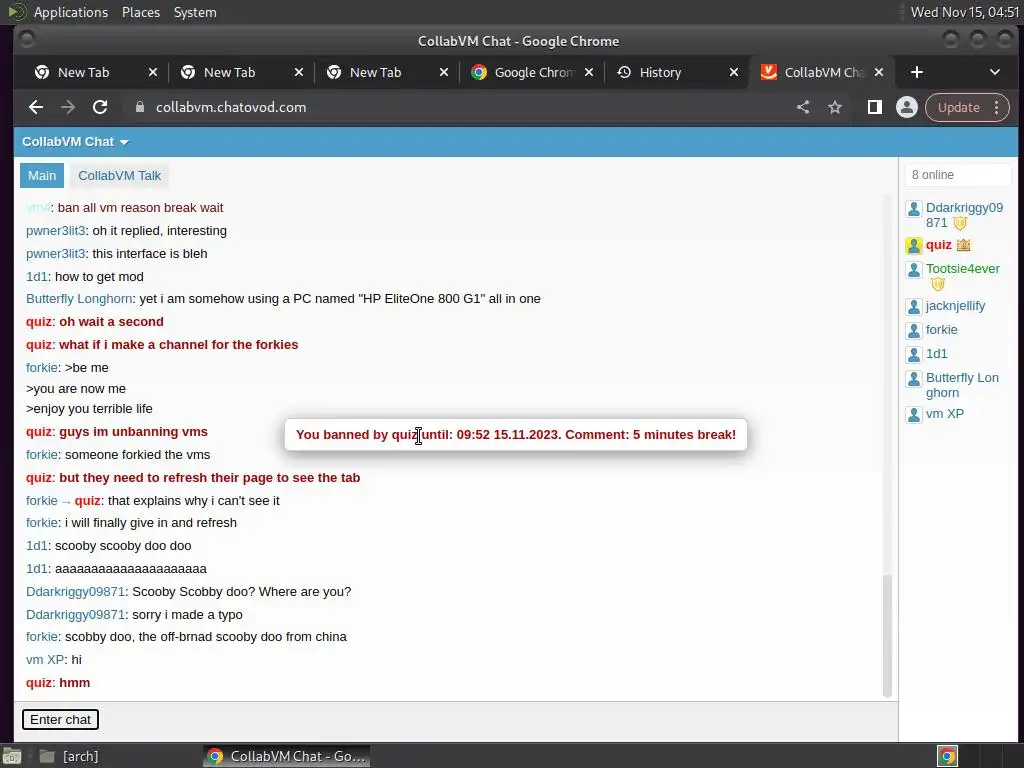
Task: Switch to the Google Chrome tab
Action: click(534, 72)
